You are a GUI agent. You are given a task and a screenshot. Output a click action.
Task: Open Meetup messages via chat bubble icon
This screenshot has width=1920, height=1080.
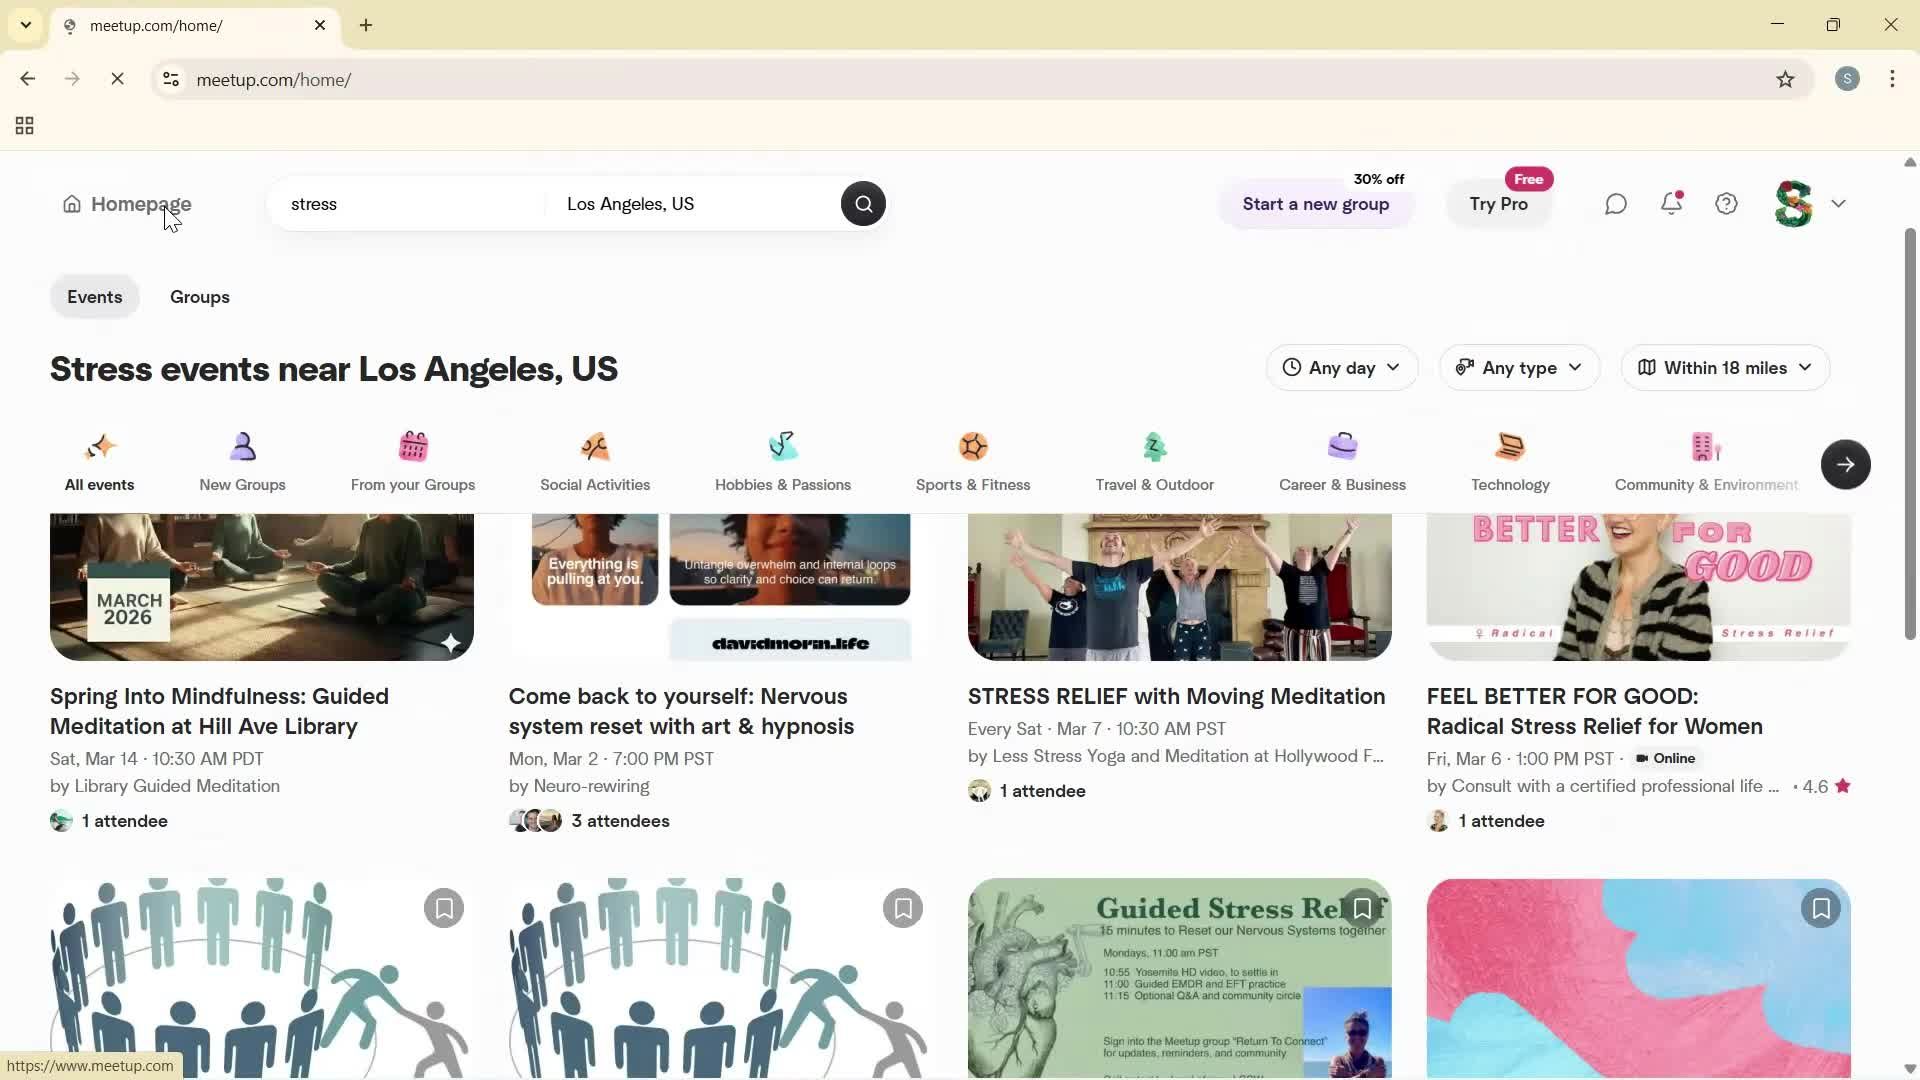tap(1615, 203)
